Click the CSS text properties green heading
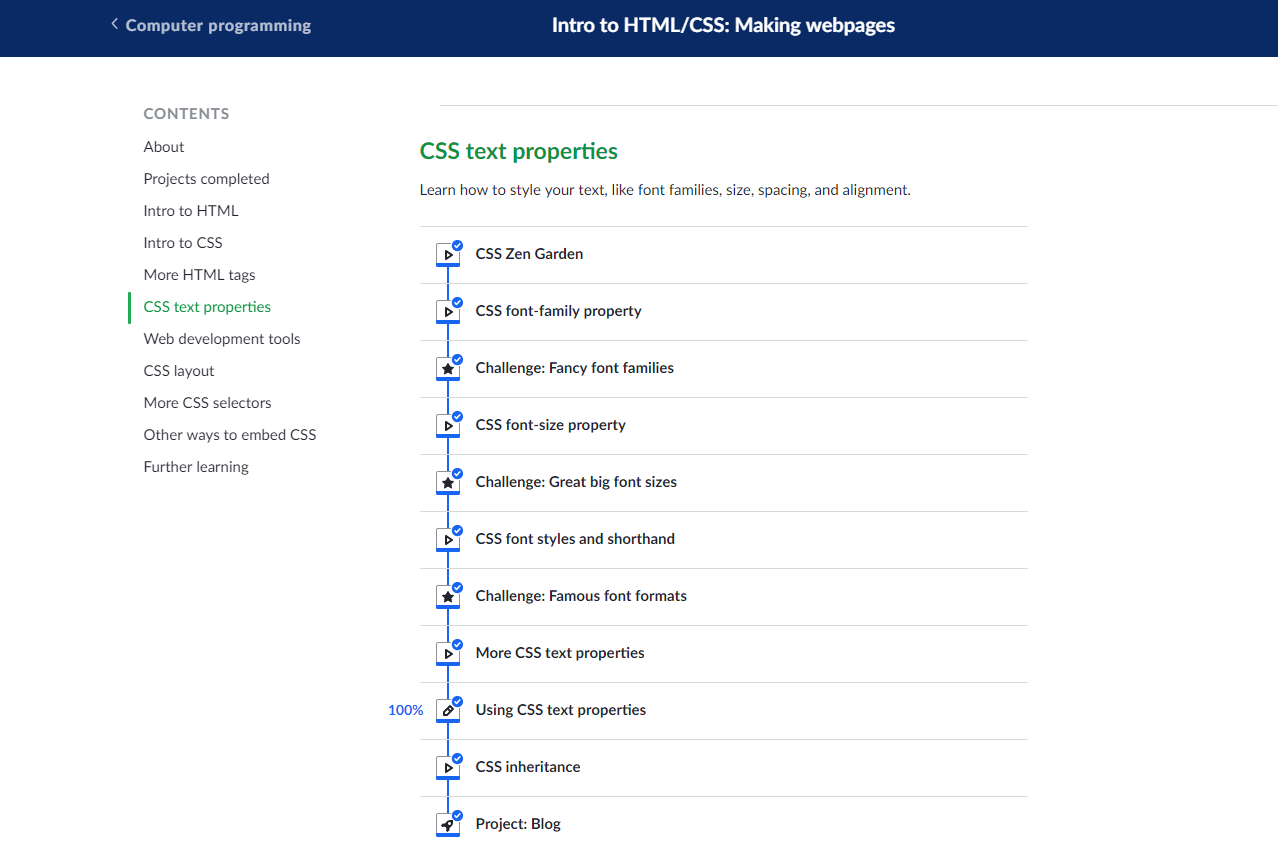The image size is (1278, 852). [519, 151]
